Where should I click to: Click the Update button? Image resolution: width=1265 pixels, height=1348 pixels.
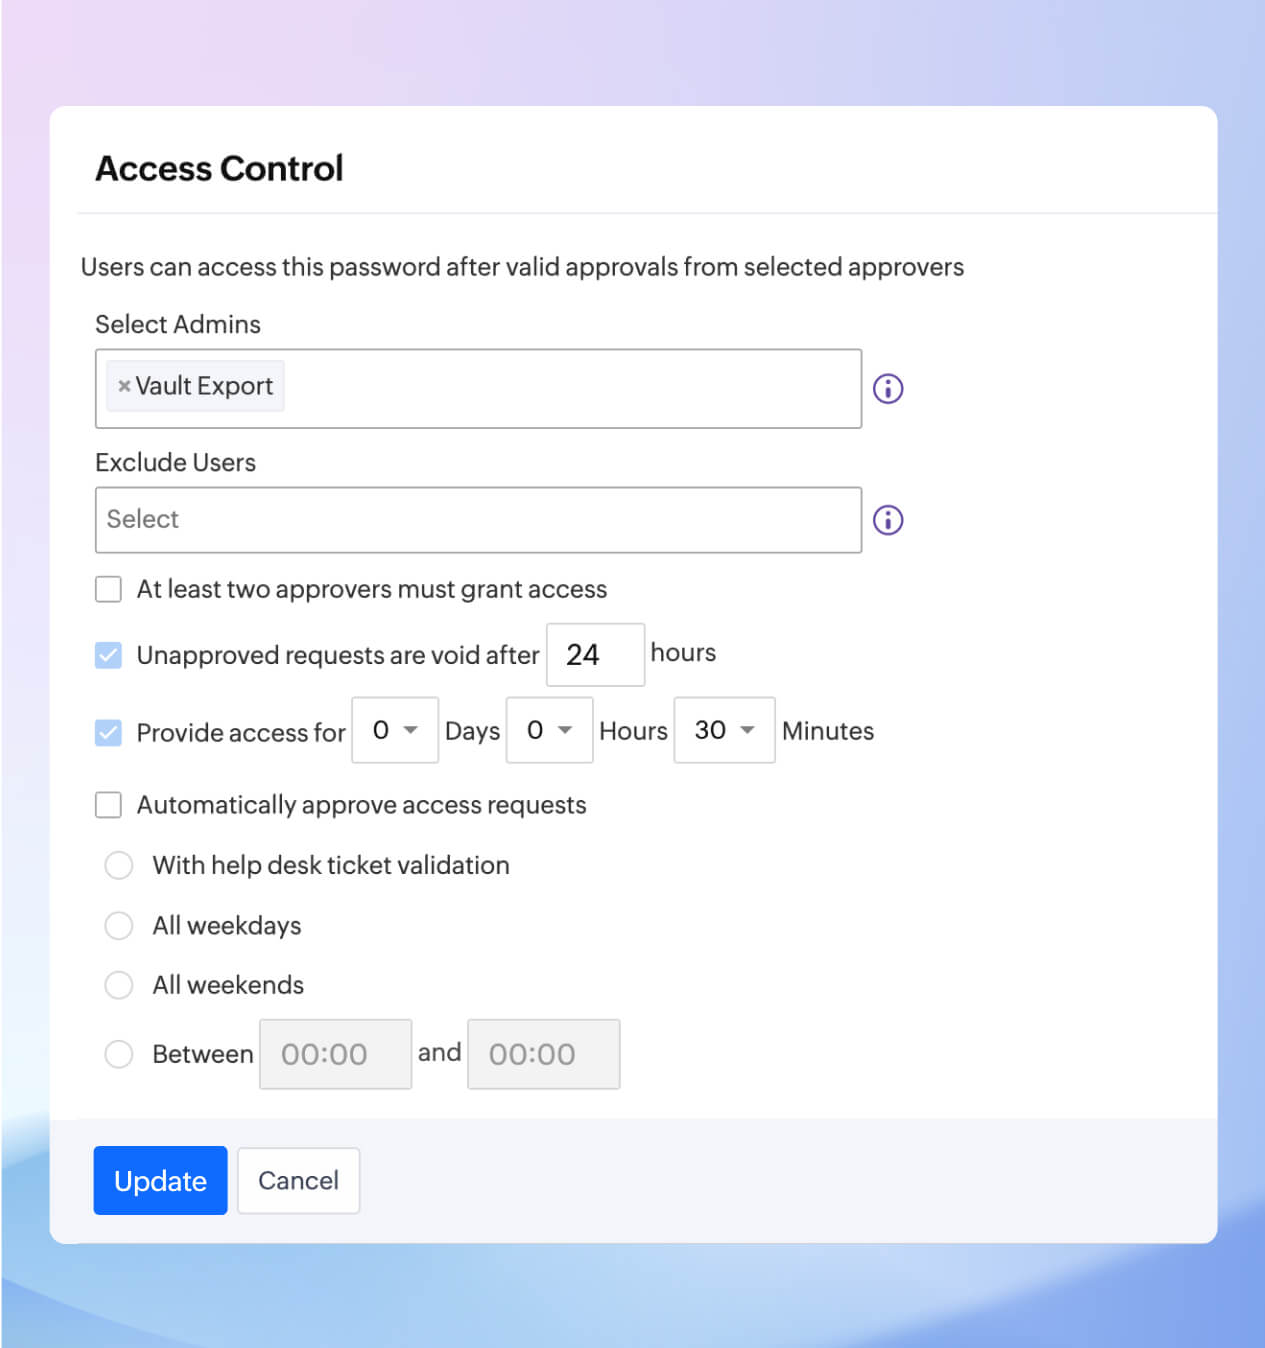point(160,1180)
